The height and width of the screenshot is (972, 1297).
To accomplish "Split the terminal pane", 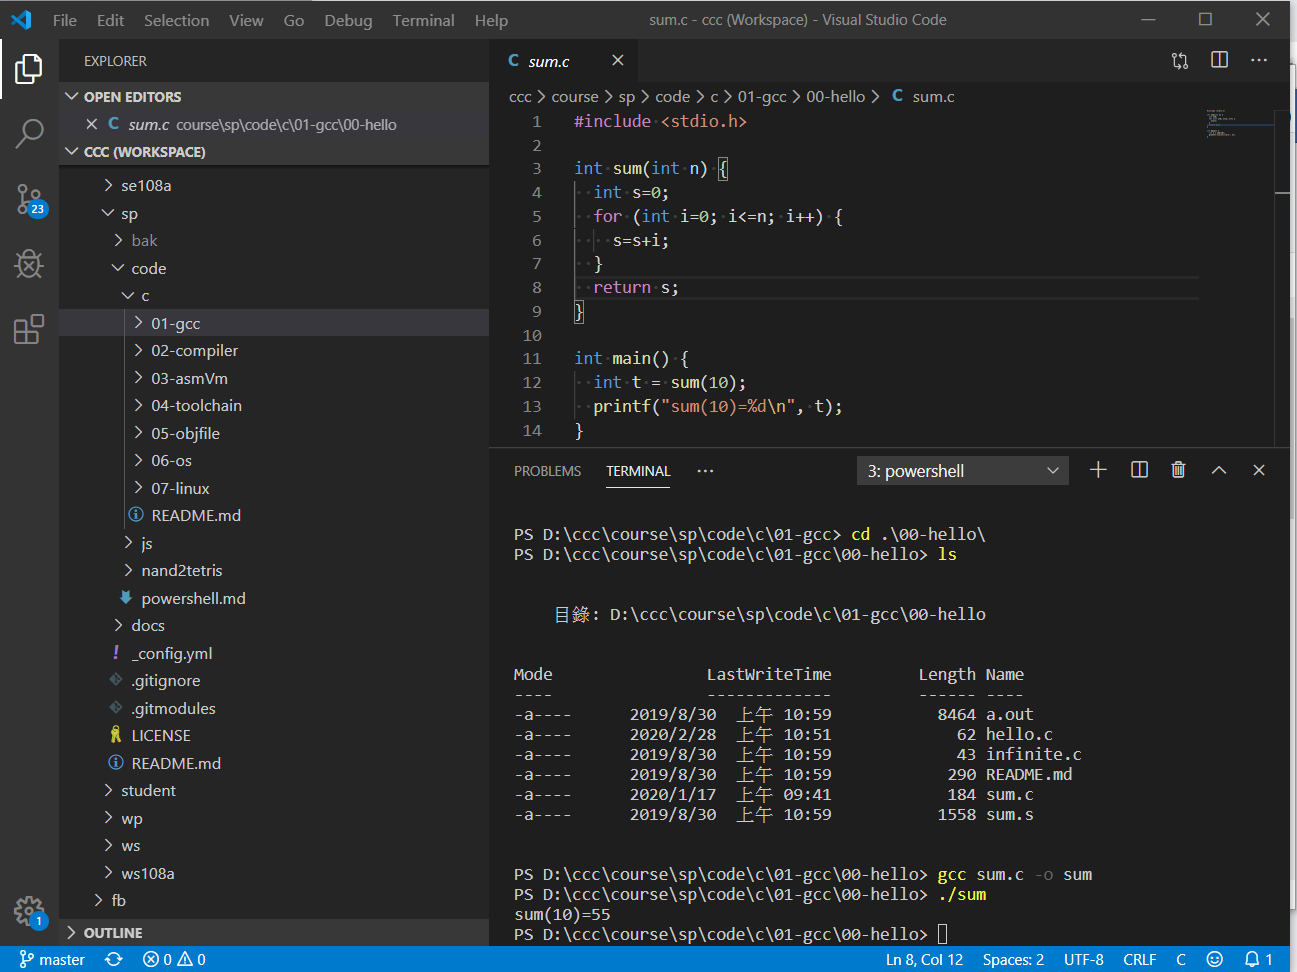I will click(1139, 470).
